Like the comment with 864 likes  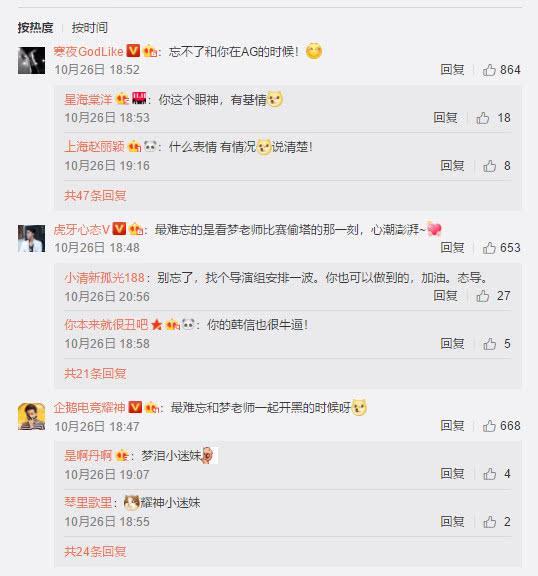[x=489, y=70]
